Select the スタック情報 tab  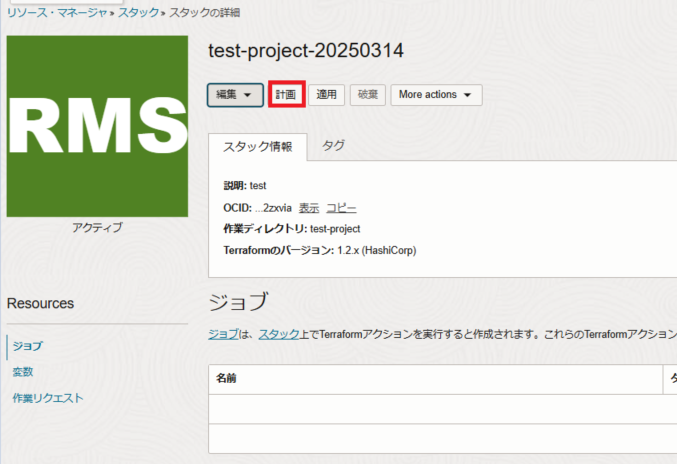[258, 147]
